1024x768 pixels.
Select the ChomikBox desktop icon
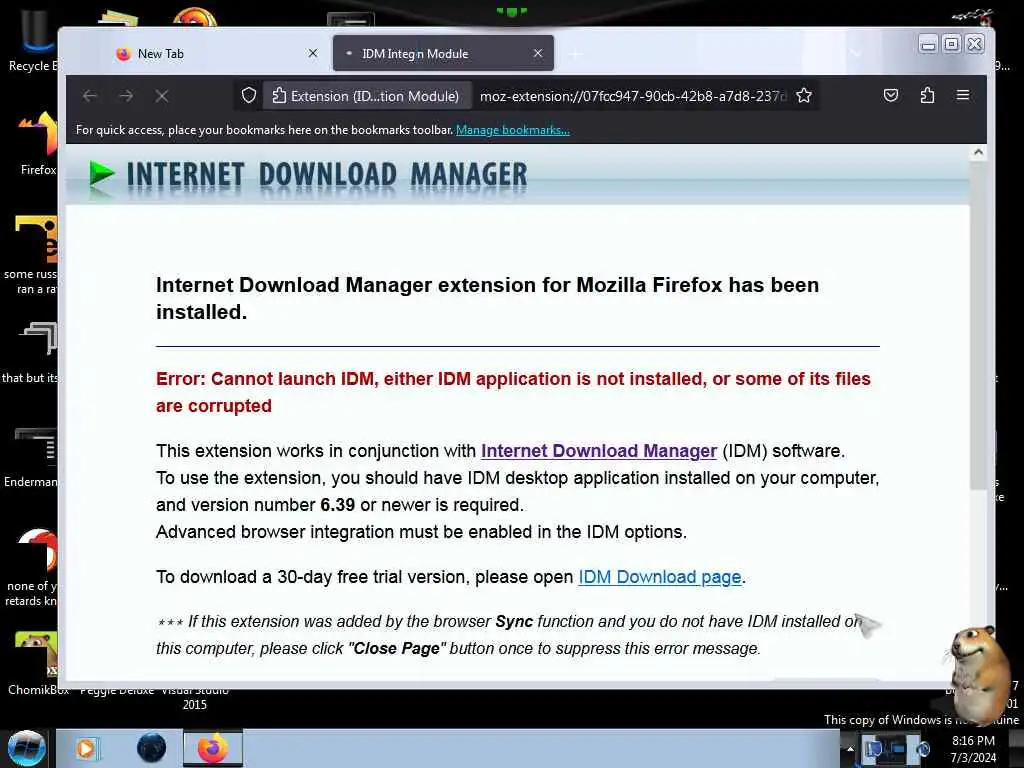[x=36, y=663]
